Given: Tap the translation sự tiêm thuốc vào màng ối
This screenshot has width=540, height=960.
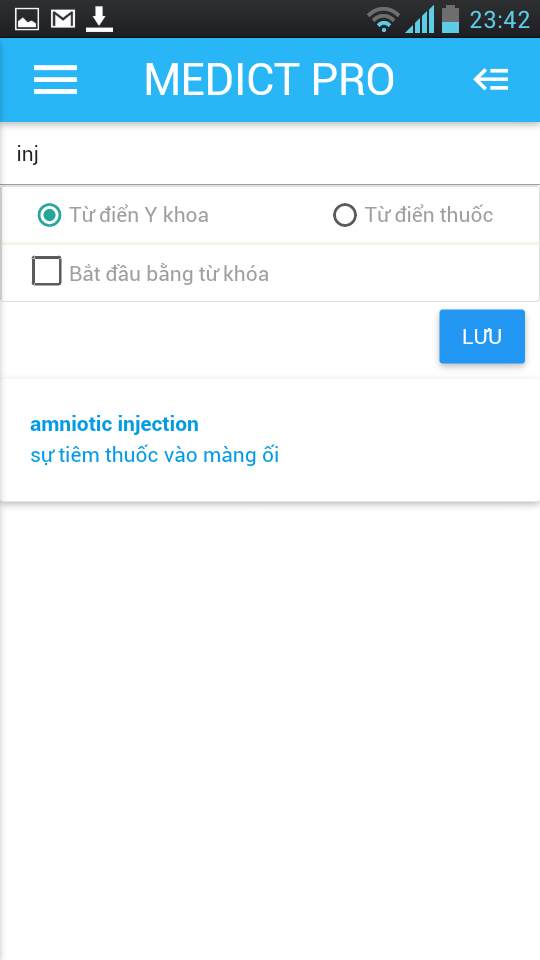Looking at the screenshot, I should coord(154,456).
